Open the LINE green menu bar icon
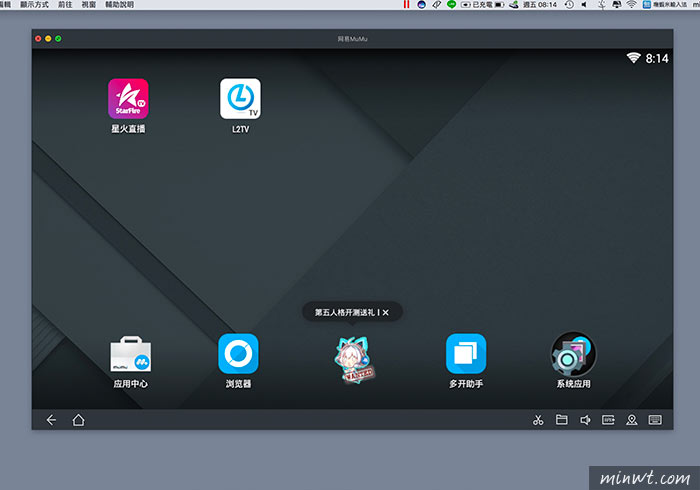This screenshot has height=490, width=700. [x=451, y=4]
